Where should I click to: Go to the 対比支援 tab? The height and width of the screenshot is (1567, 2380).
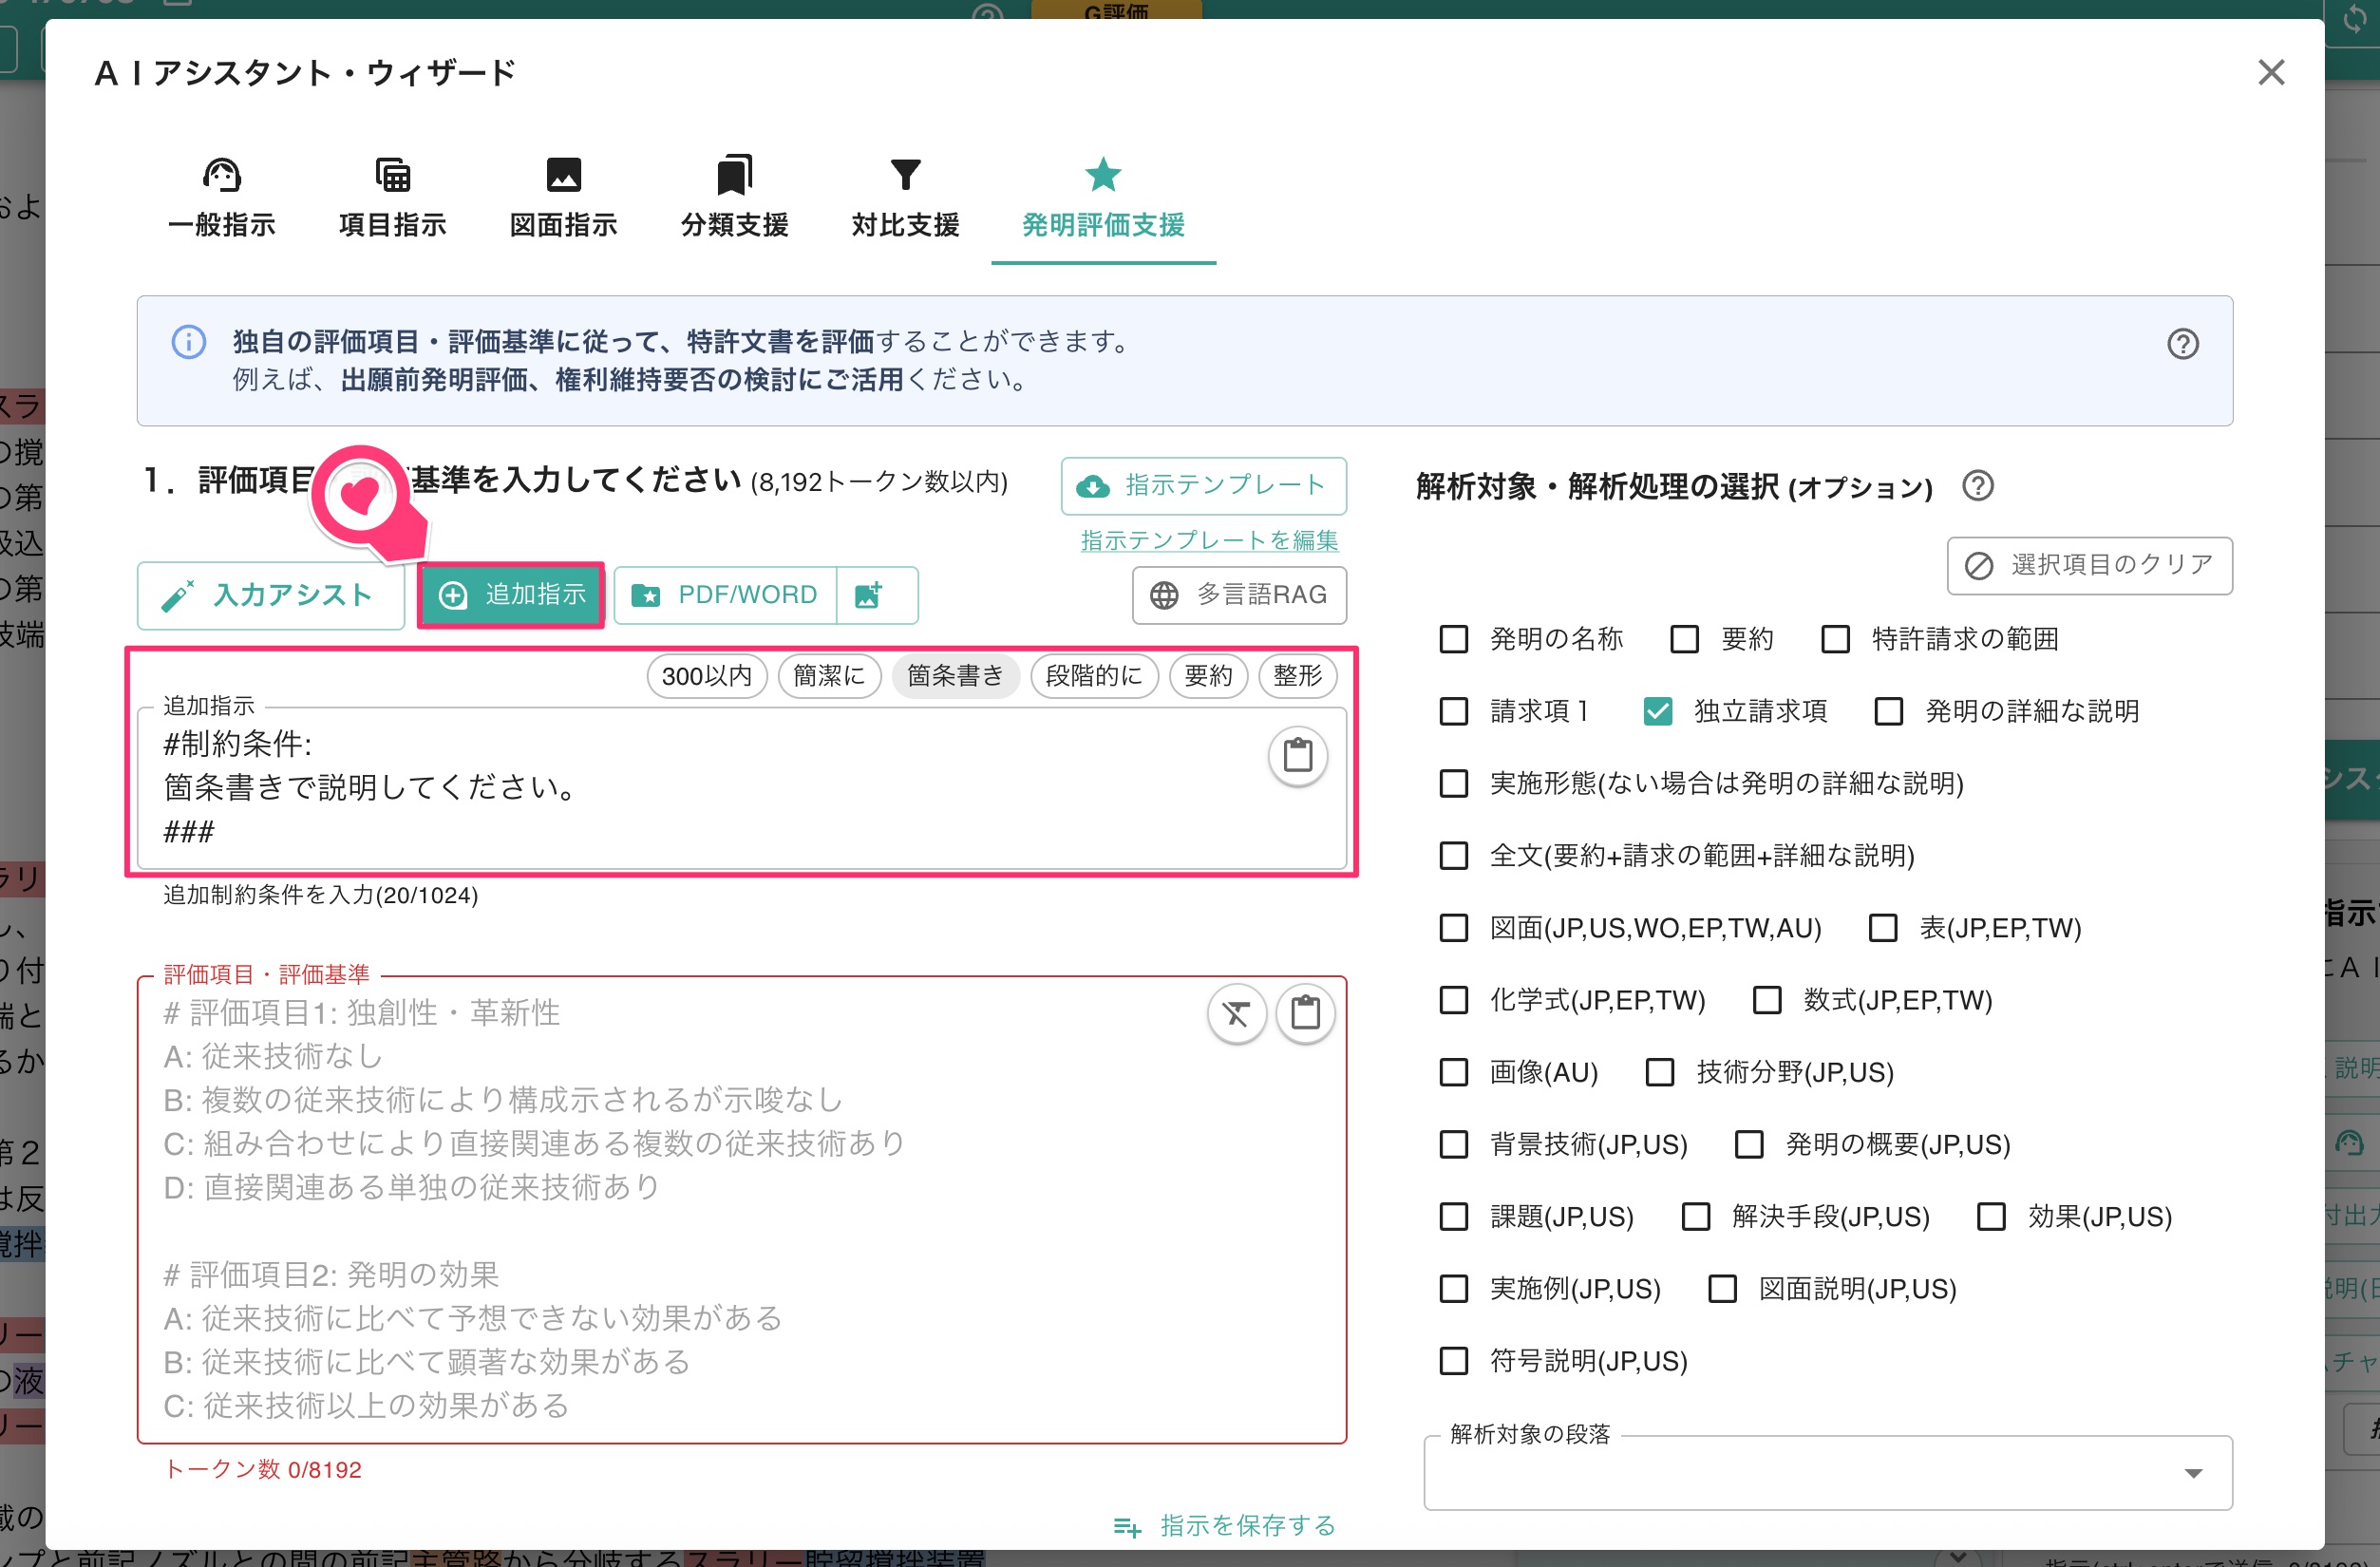tap(905, 199)
